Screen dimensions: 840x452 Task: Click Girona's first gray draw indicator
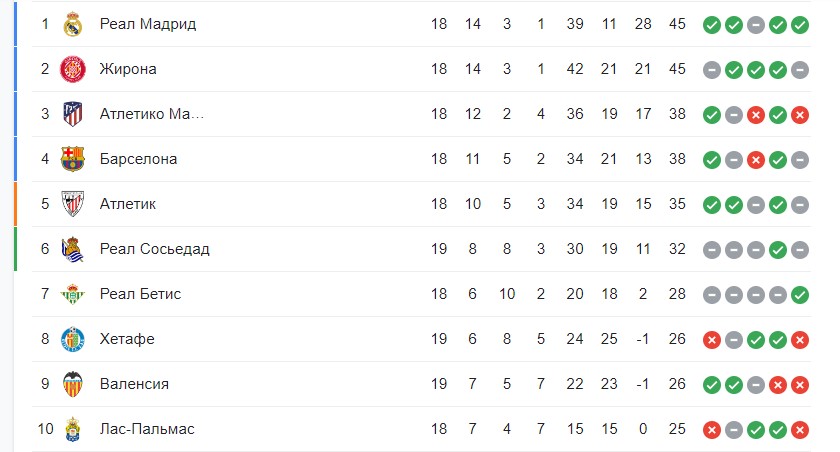click(x=712, y=70)
